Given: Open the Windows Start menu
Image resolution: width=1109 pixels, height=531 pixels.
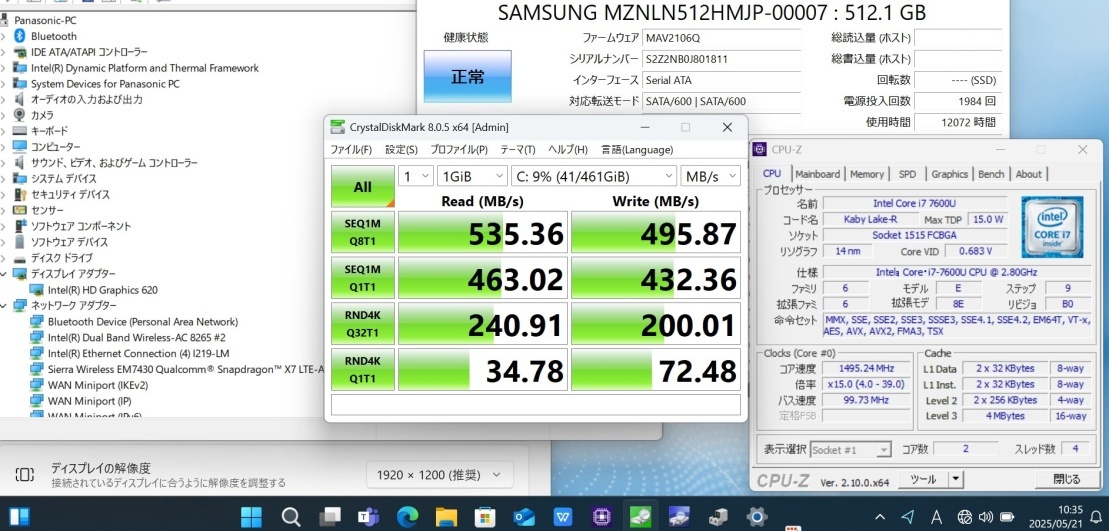Looking at the screenshot, I should pos(250,516).
